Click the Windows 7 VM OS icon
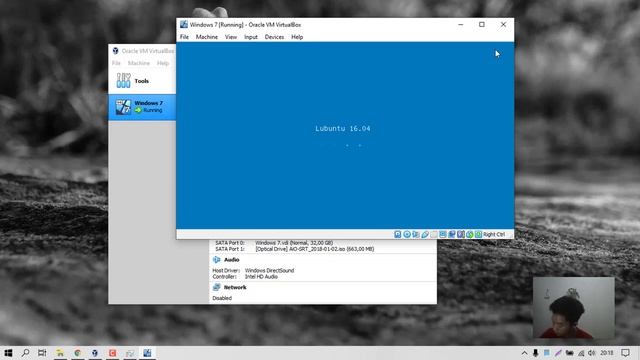Viewport: 640px width, 360px height. point(123,107)
